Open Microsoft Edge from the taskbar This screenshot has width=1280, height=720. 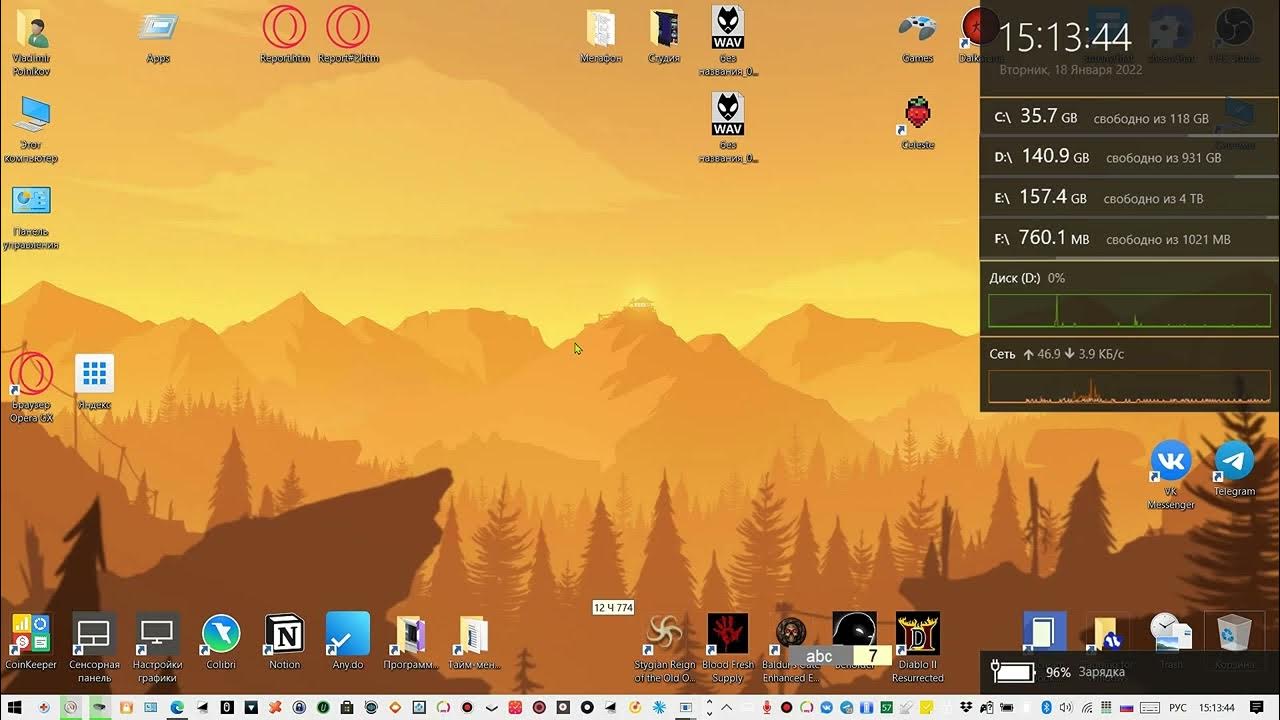pyautogui.click(x=177, y=707)
